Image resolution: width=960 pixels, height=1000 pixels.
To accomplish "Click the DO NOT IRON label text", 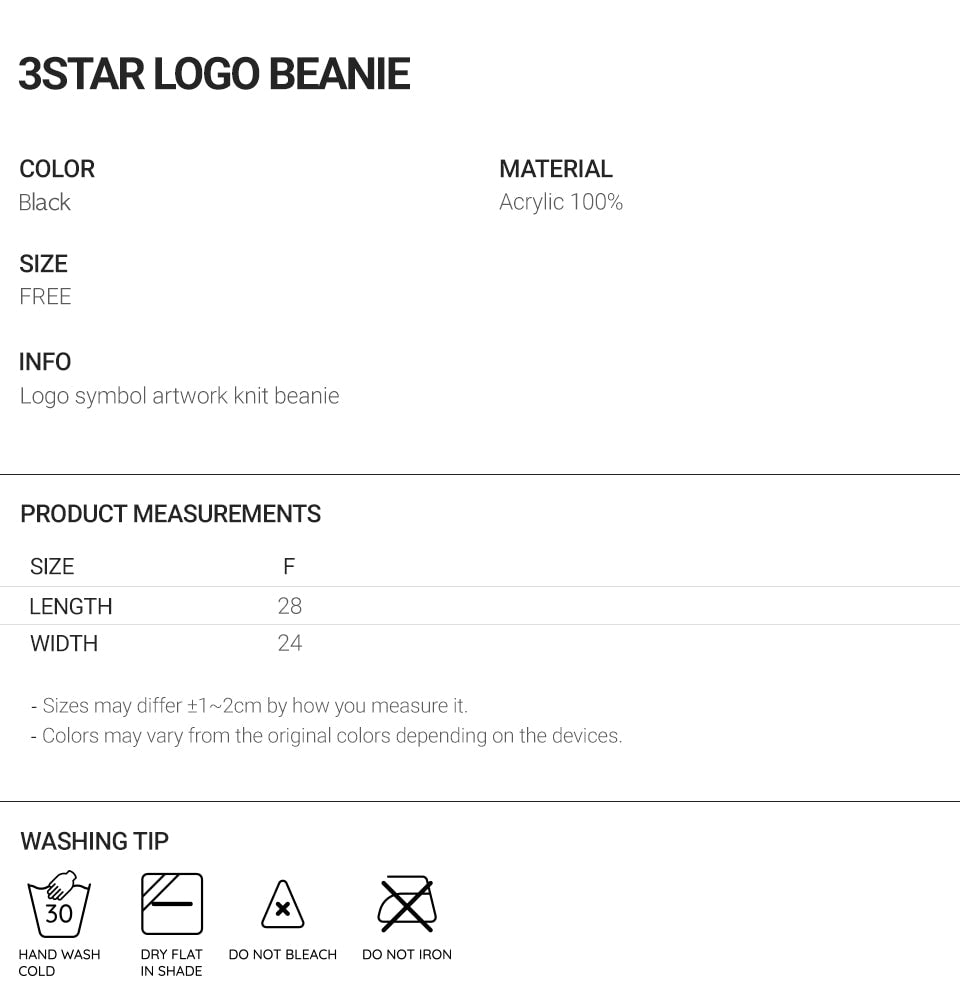I will tap(407, 955).
